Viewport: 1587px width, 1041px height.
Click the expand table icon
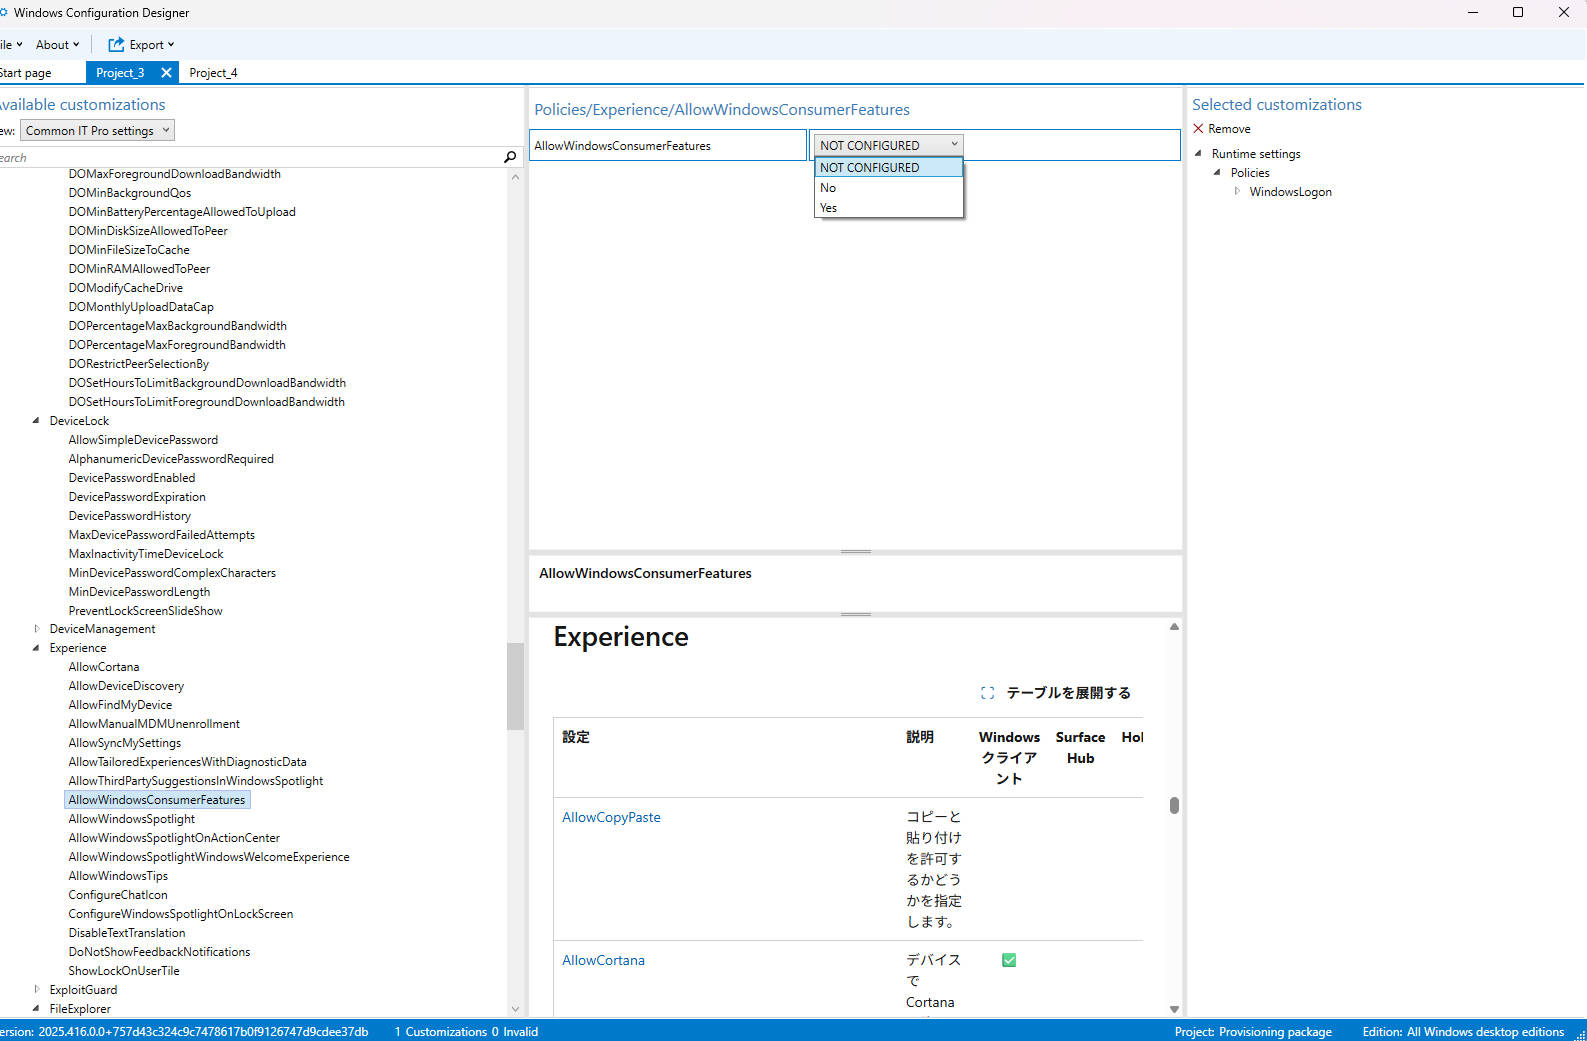coord(987,693)
